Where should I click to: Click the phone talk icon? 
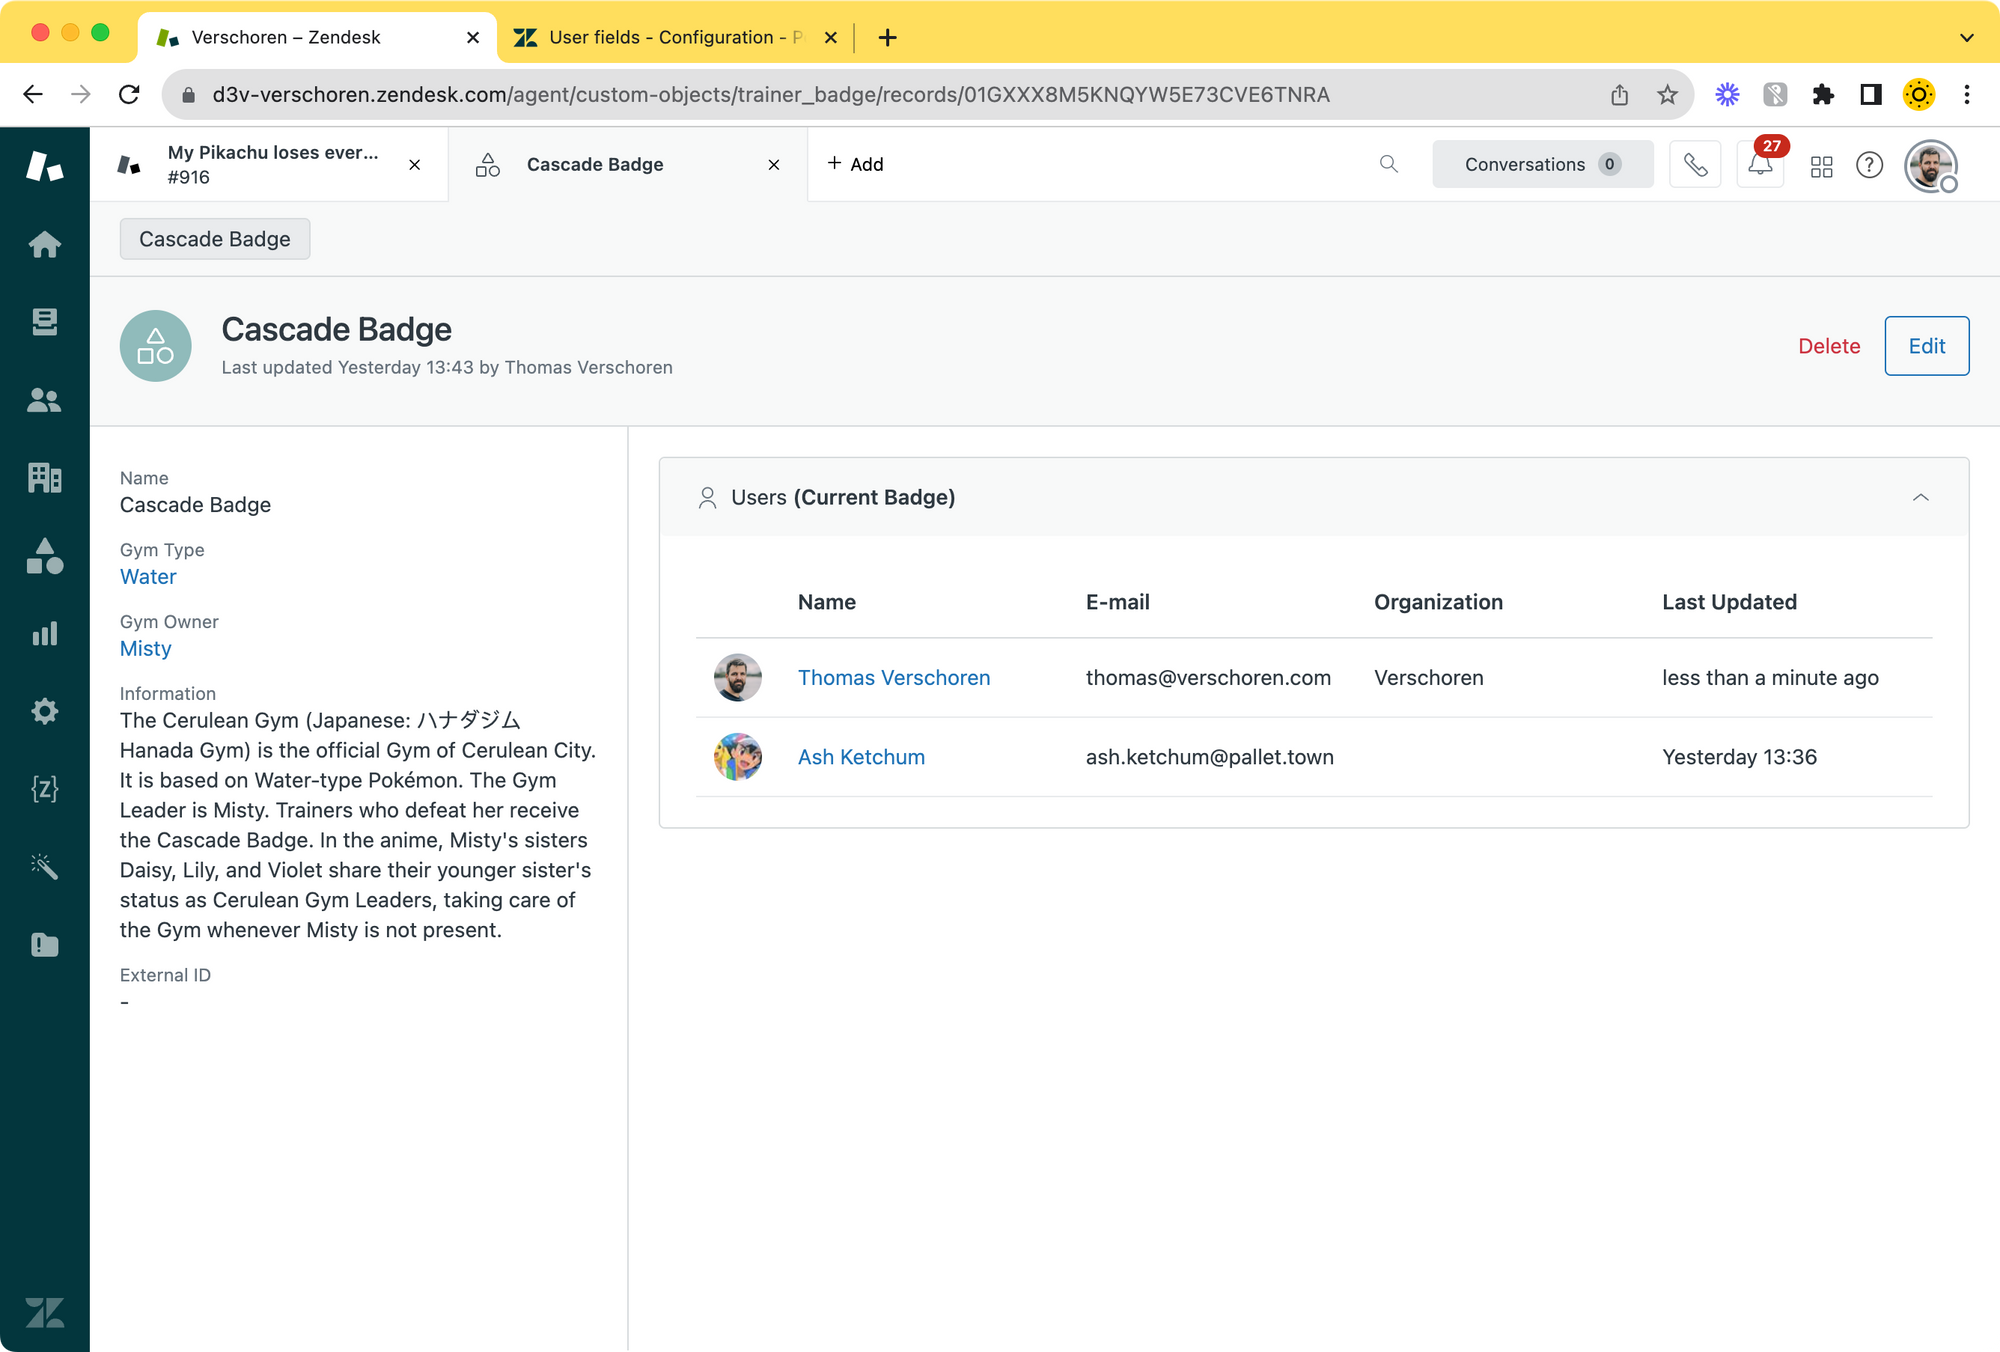pyautogui.click(x=1695, y=165)
